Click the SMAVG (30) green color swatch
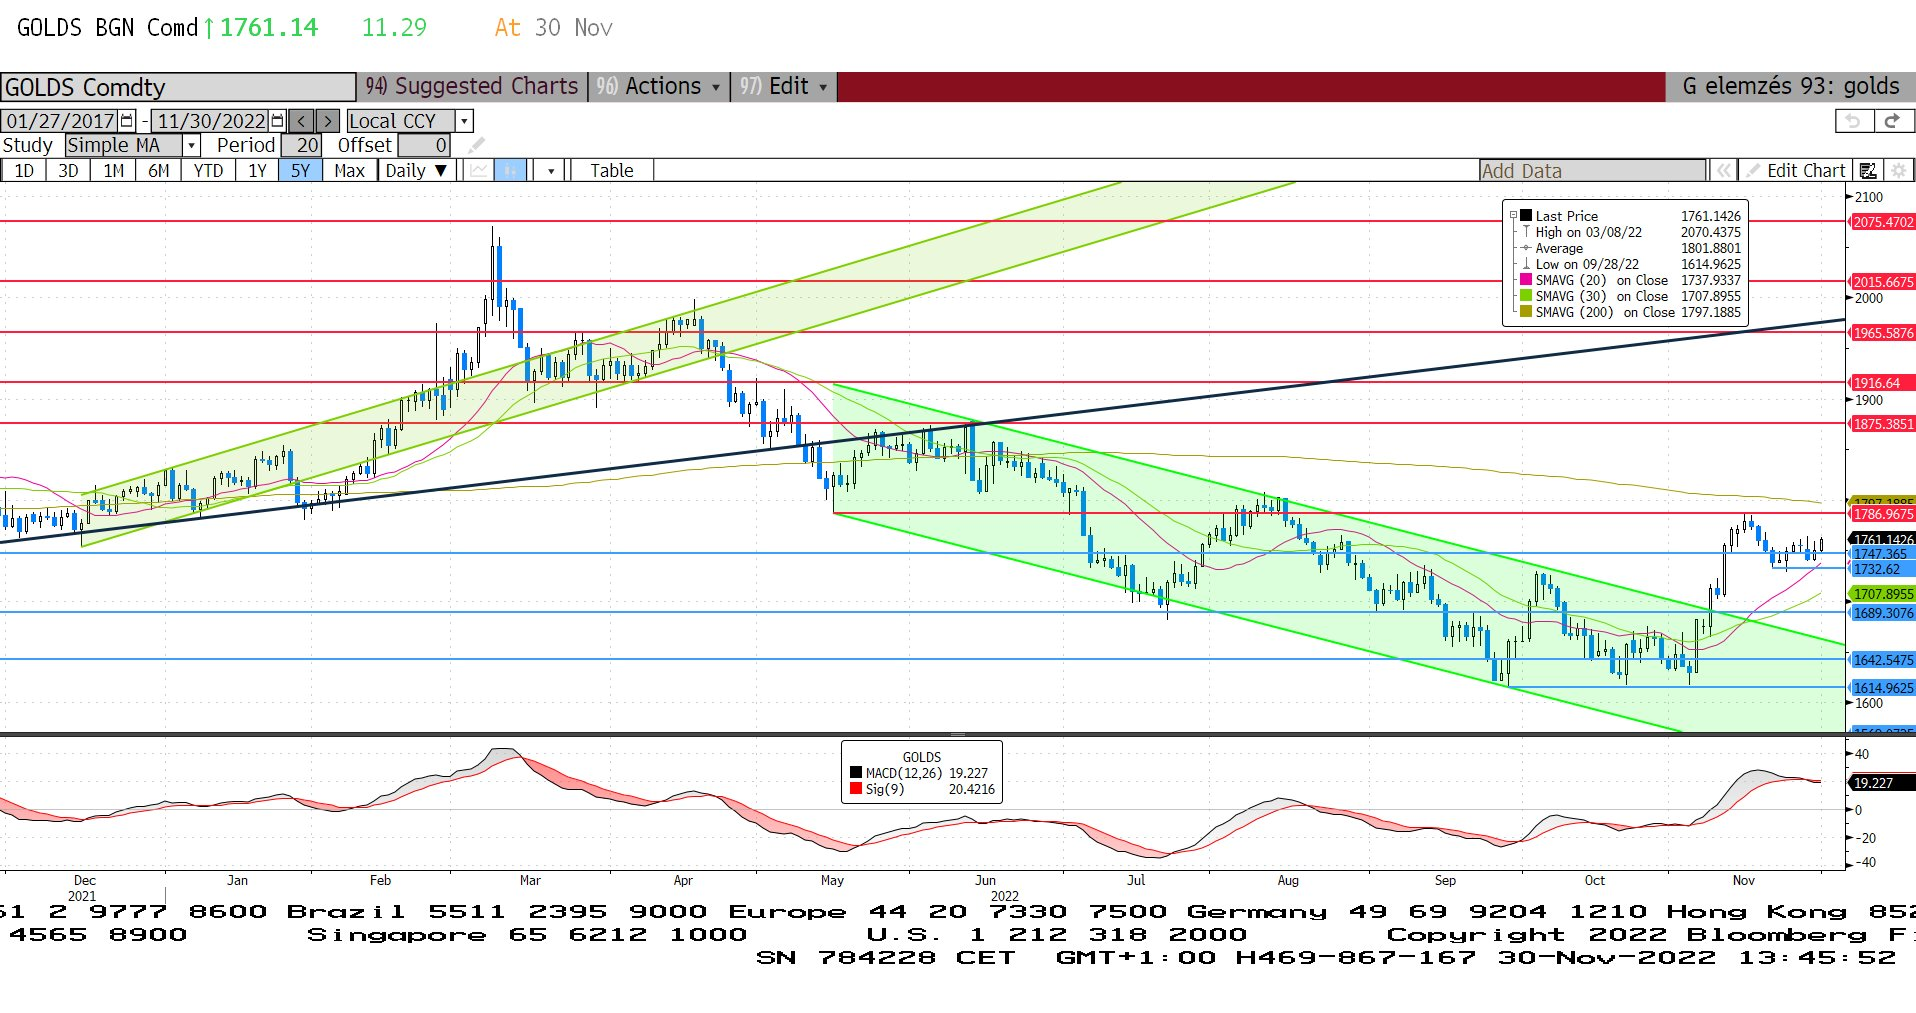 tap(1526, 296)
